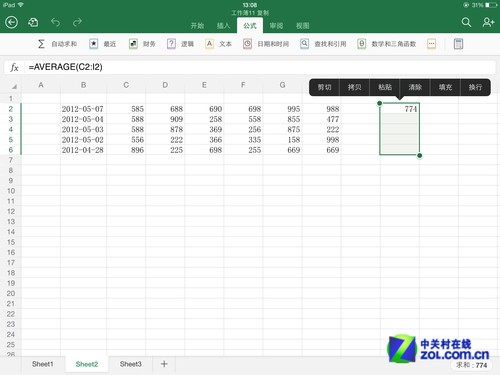The image size is (500, 375).
Task: Undo the last action
Action: coord(55,22)
